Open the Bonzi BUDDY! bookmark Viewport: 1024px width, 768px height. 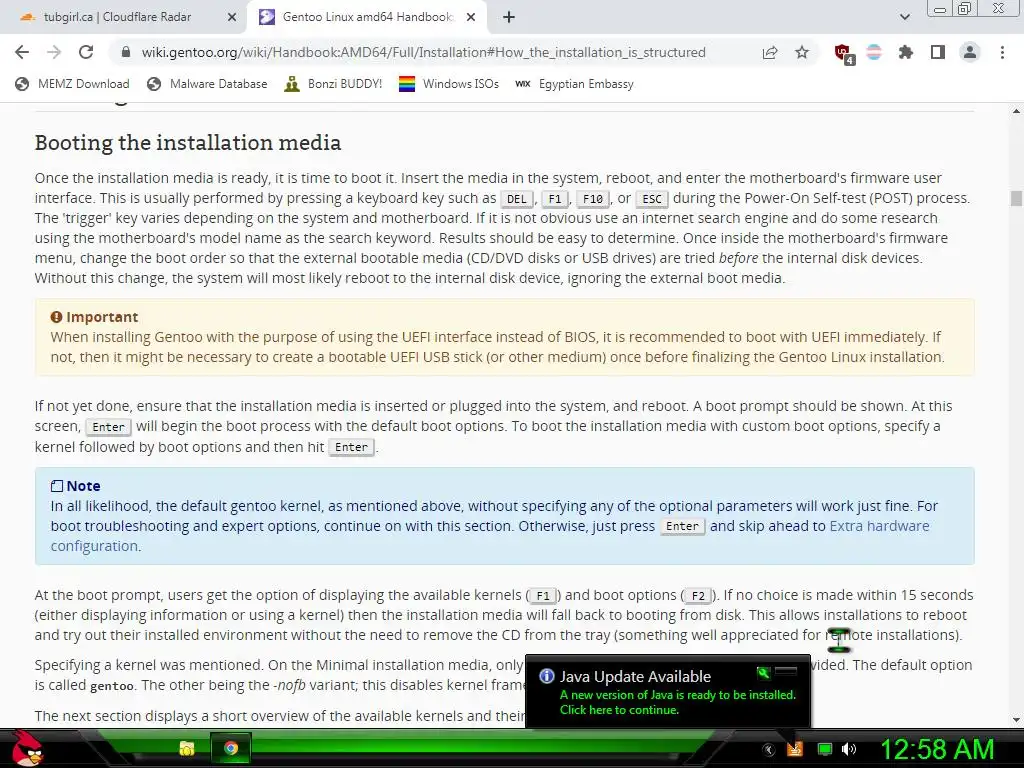(x=333, y=84)
